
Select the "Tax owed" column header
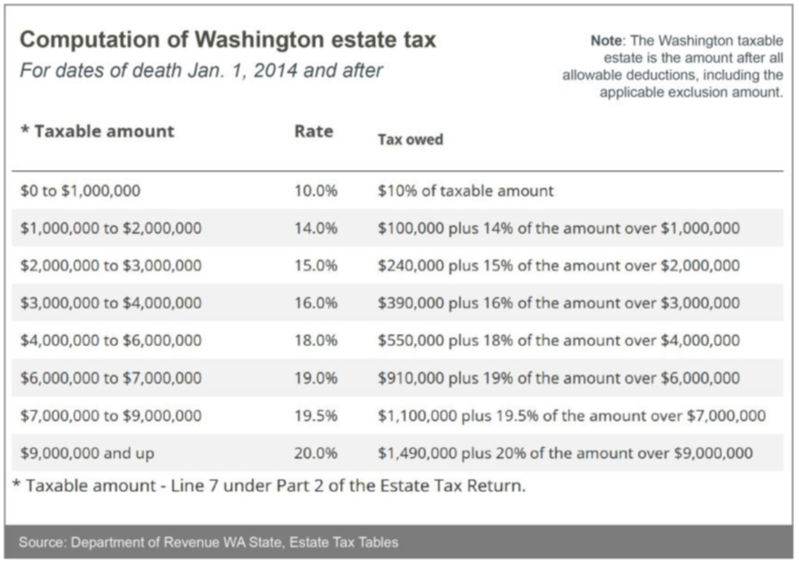tap(410, 139)
